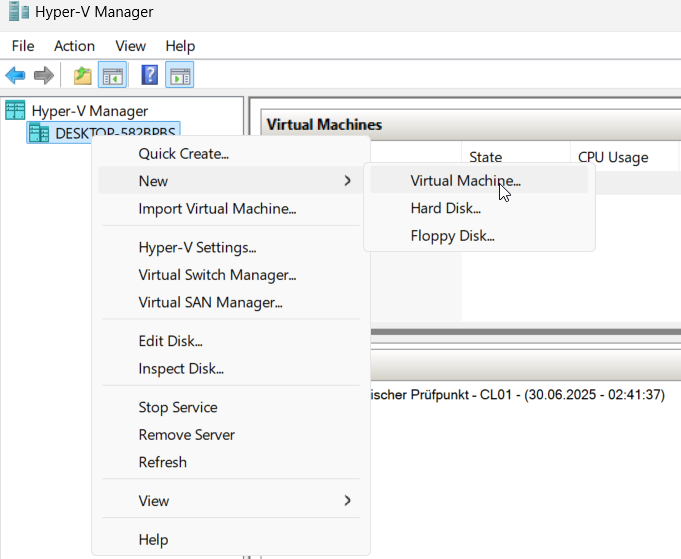Select Hard Disk... in the submenu
681x559 pixels.
coord(445,208)
